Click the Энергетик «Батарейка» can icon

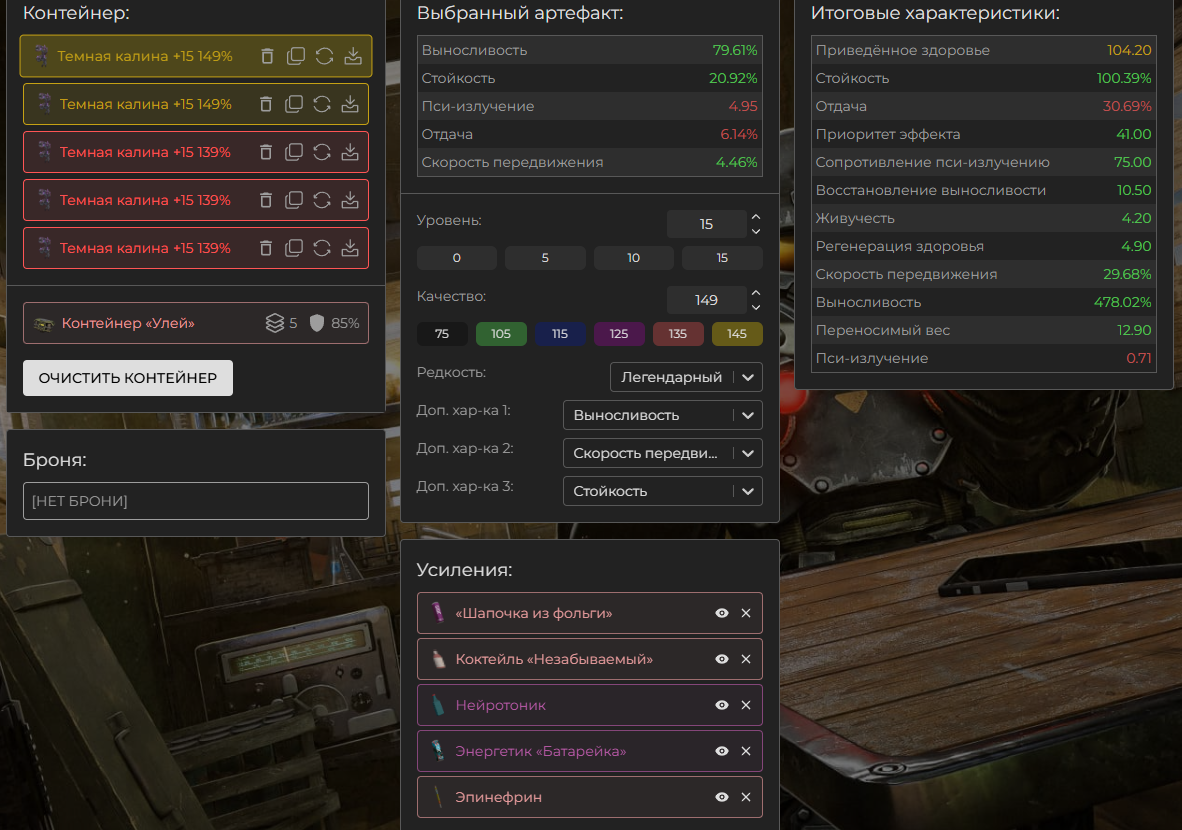tap(437, 751)
